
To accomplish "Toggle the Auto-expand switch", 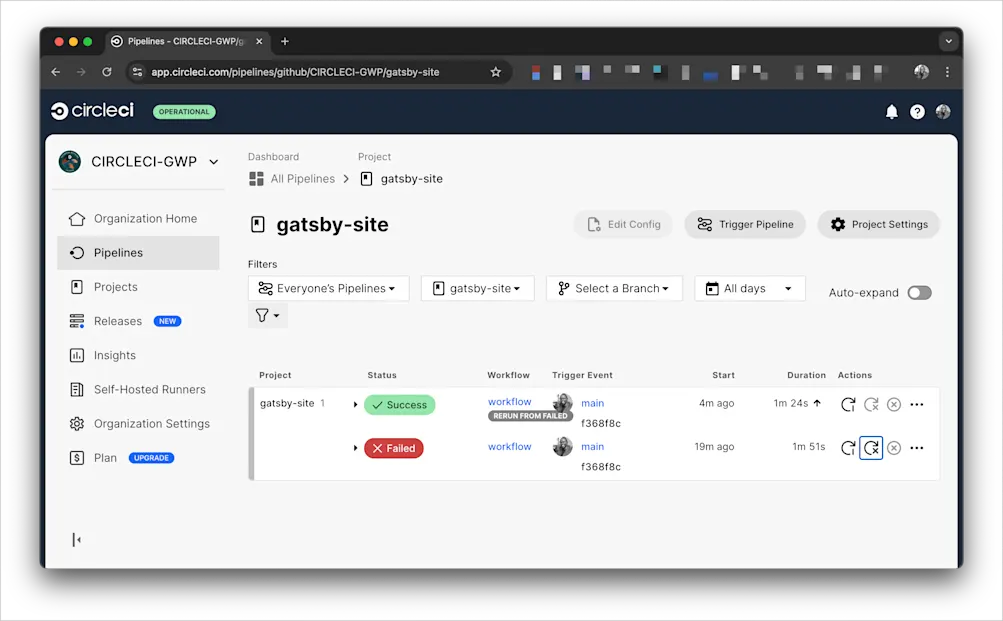I will pos(919,293).
